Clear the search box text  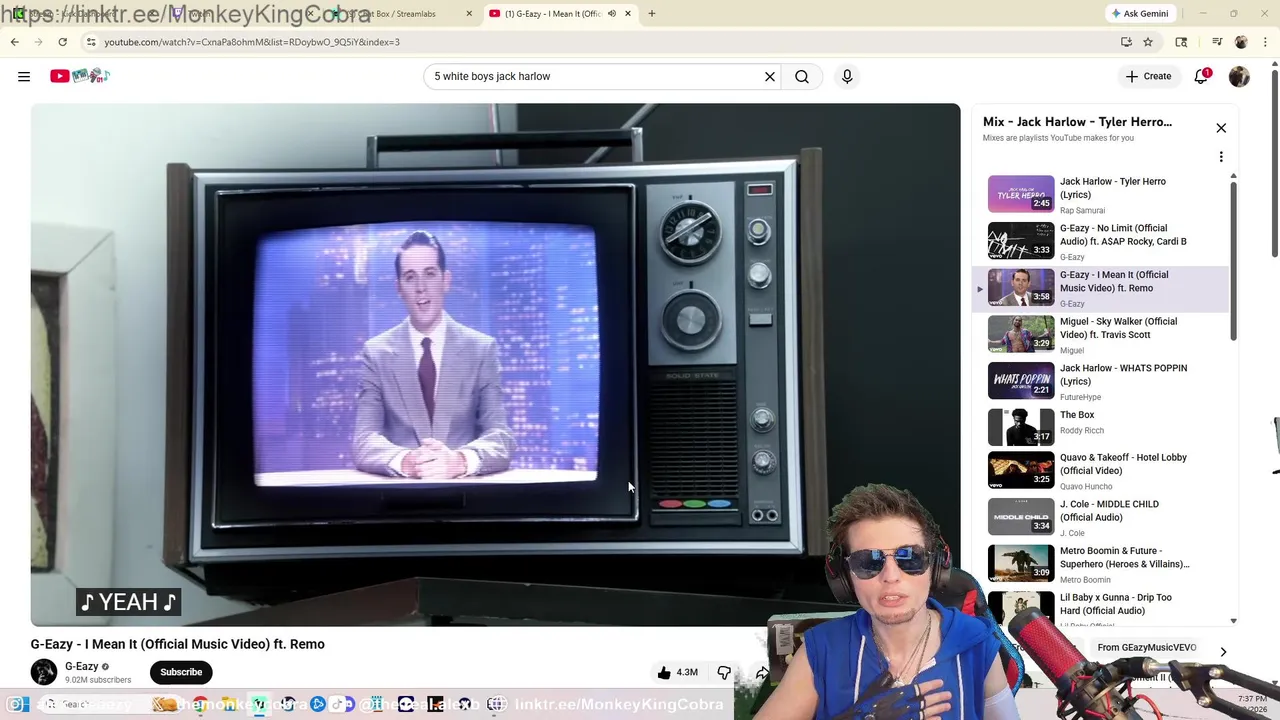[770, 76]
